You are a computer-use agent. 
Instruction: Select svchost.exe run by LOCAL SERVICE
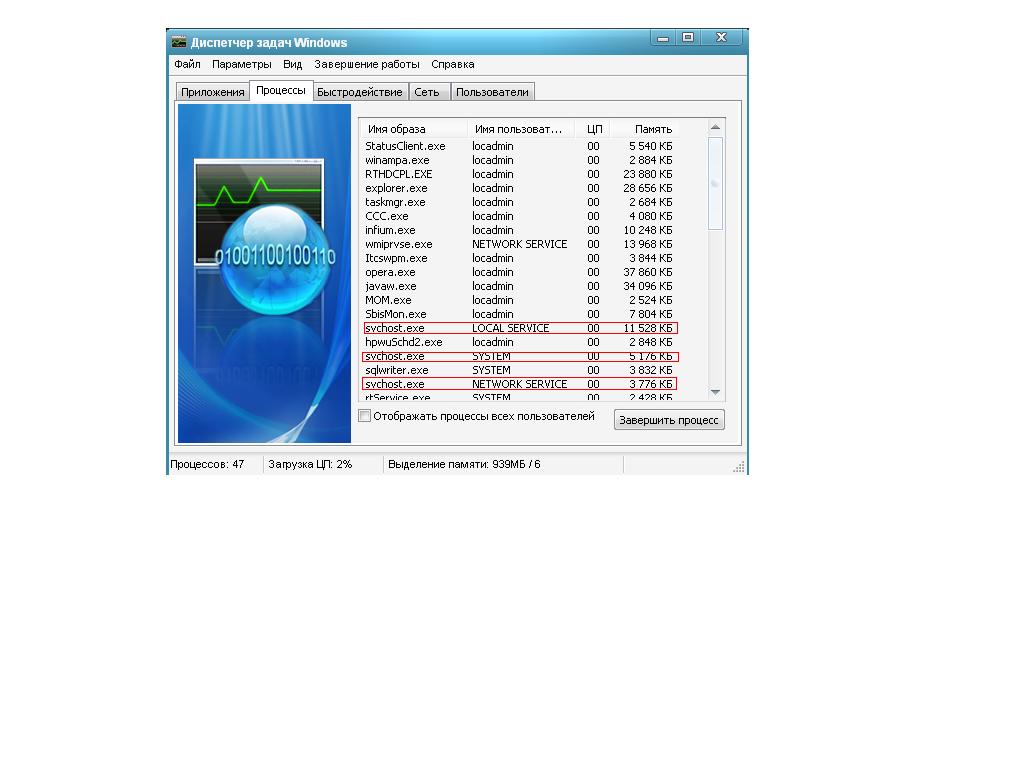(520, 328)
